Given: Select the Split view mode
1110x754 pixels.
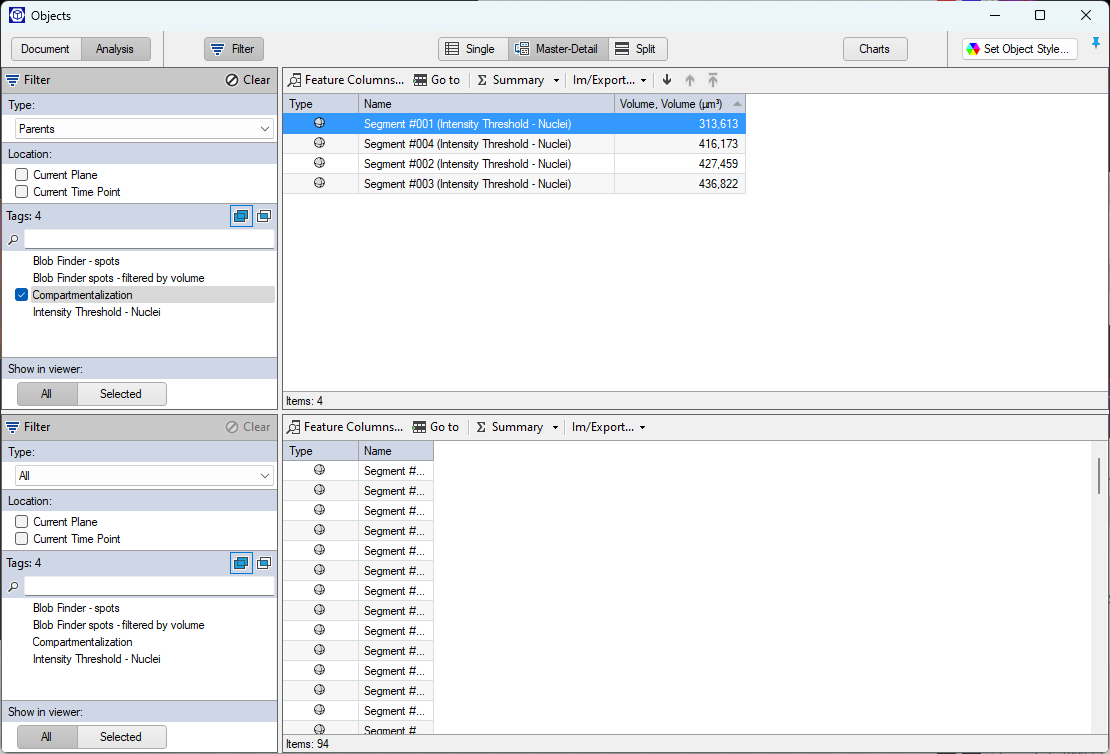Looking at the screenshot, I should pos(637,48).
